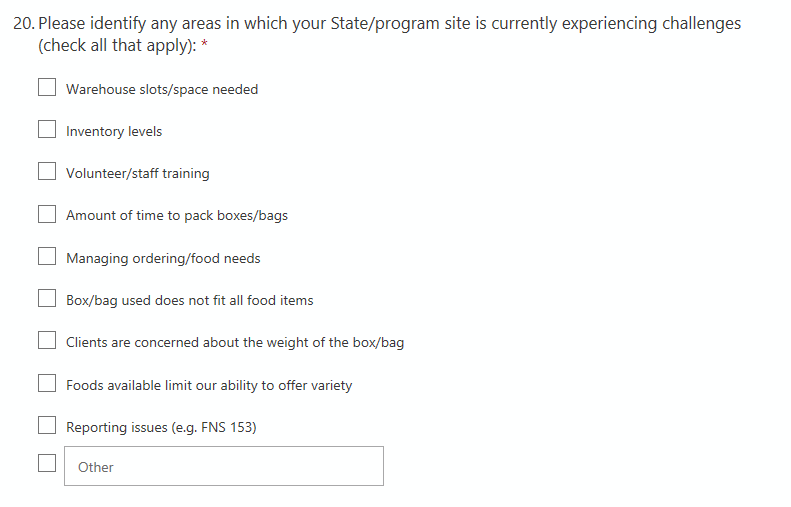Check the Warehouse slots/space needed checkbox
Image resolution: width=791 pixels, height=507 pixels.
(47, 88)
